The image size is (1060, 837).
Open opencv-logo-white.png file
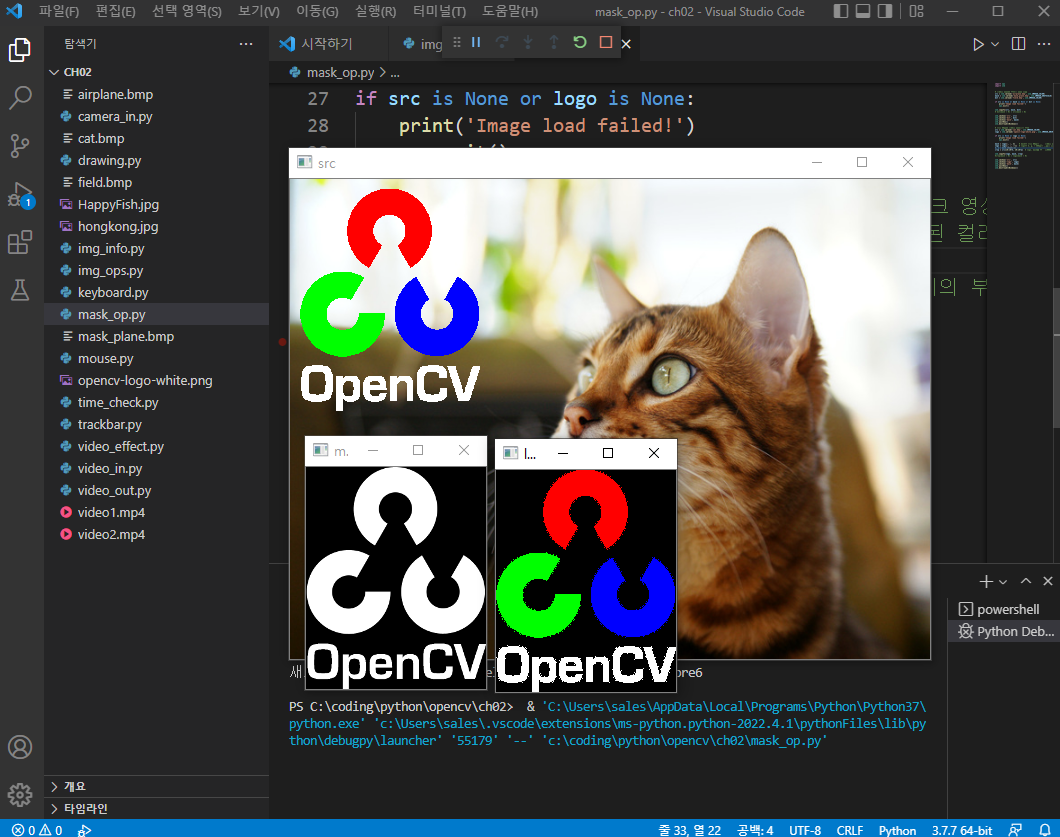click(145, 381)
